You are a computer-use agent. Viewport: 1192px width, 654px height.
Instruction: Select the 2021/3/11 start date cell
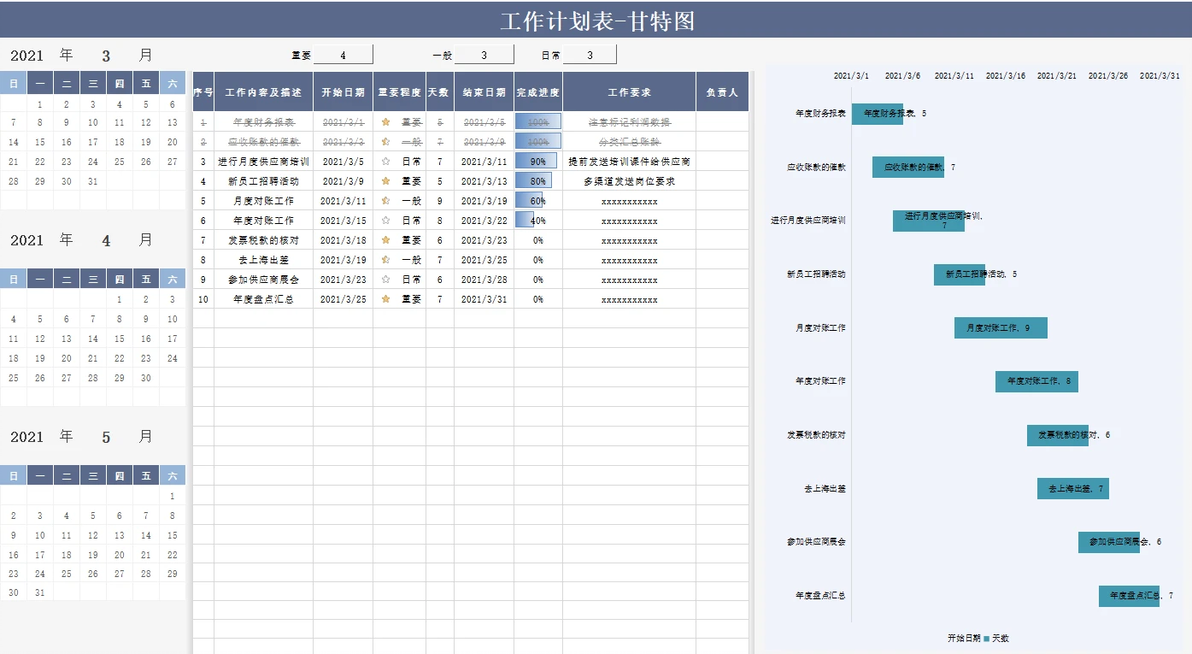click(x=343, y=201)
